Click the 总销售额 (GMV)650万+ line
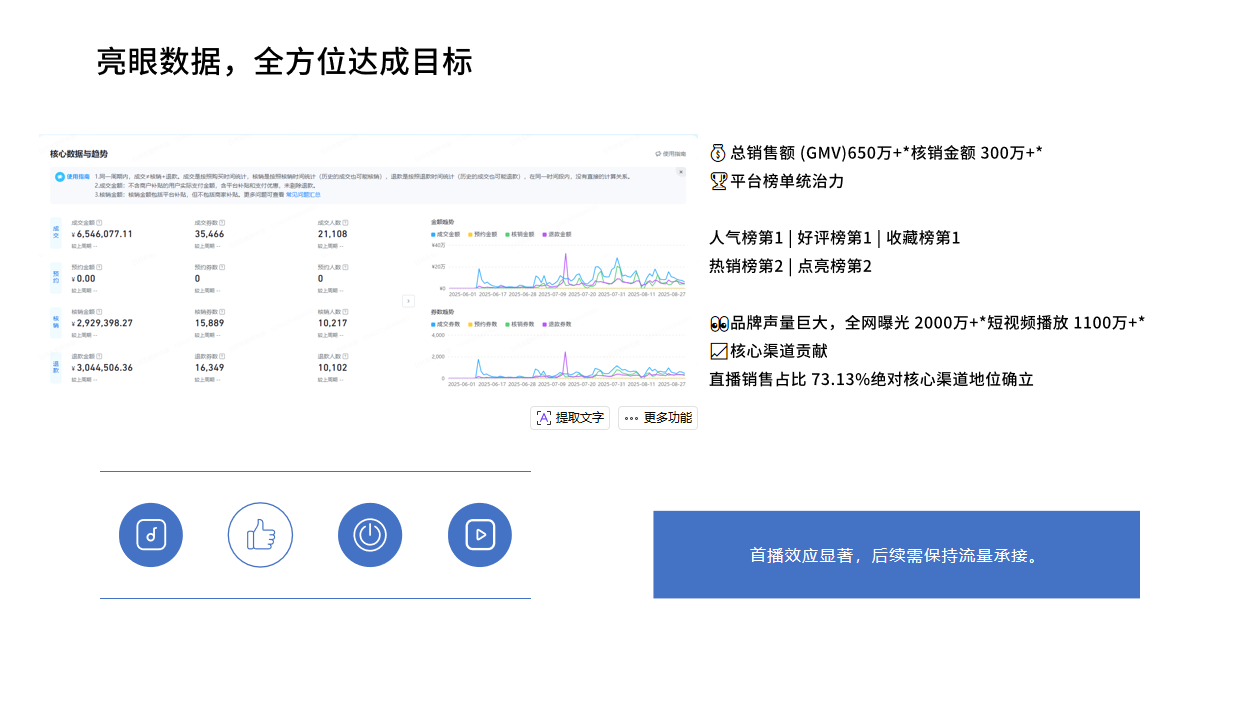The image size is (1257, 701). tap(877, 153)
